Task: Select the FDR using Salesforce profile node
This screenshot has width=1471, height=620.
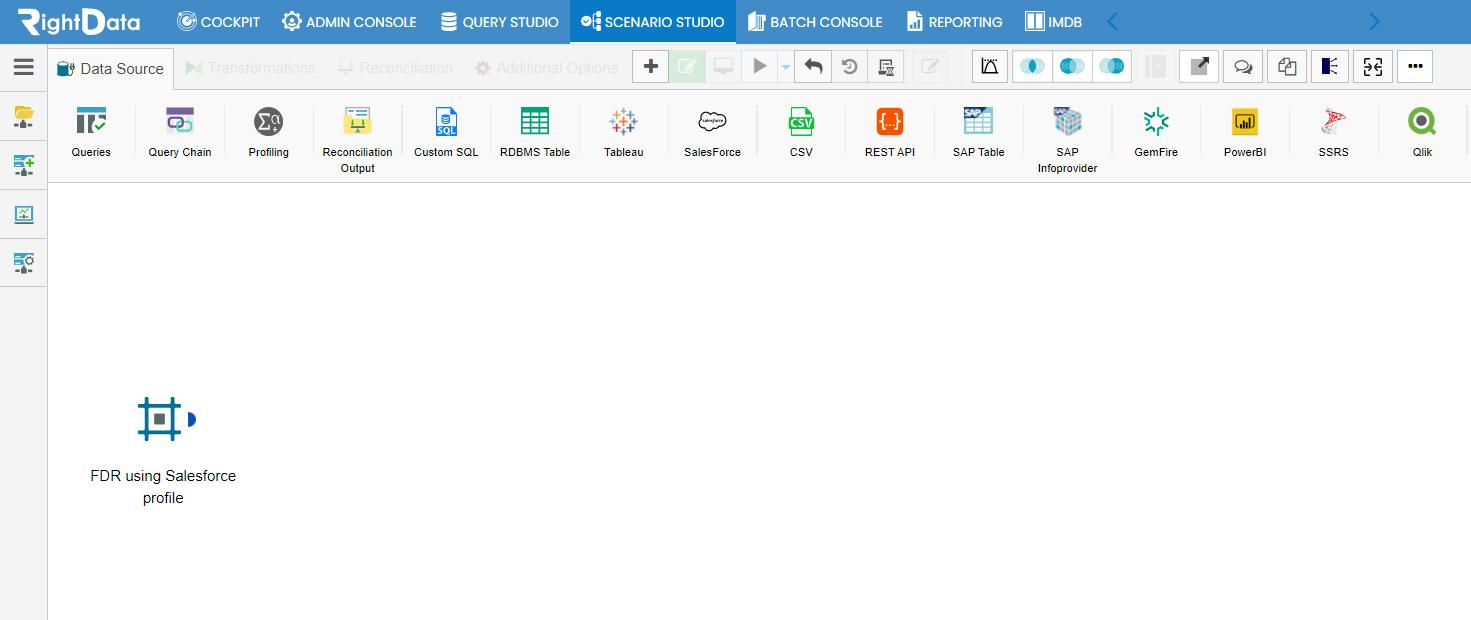Action: [x=161, y=419]
